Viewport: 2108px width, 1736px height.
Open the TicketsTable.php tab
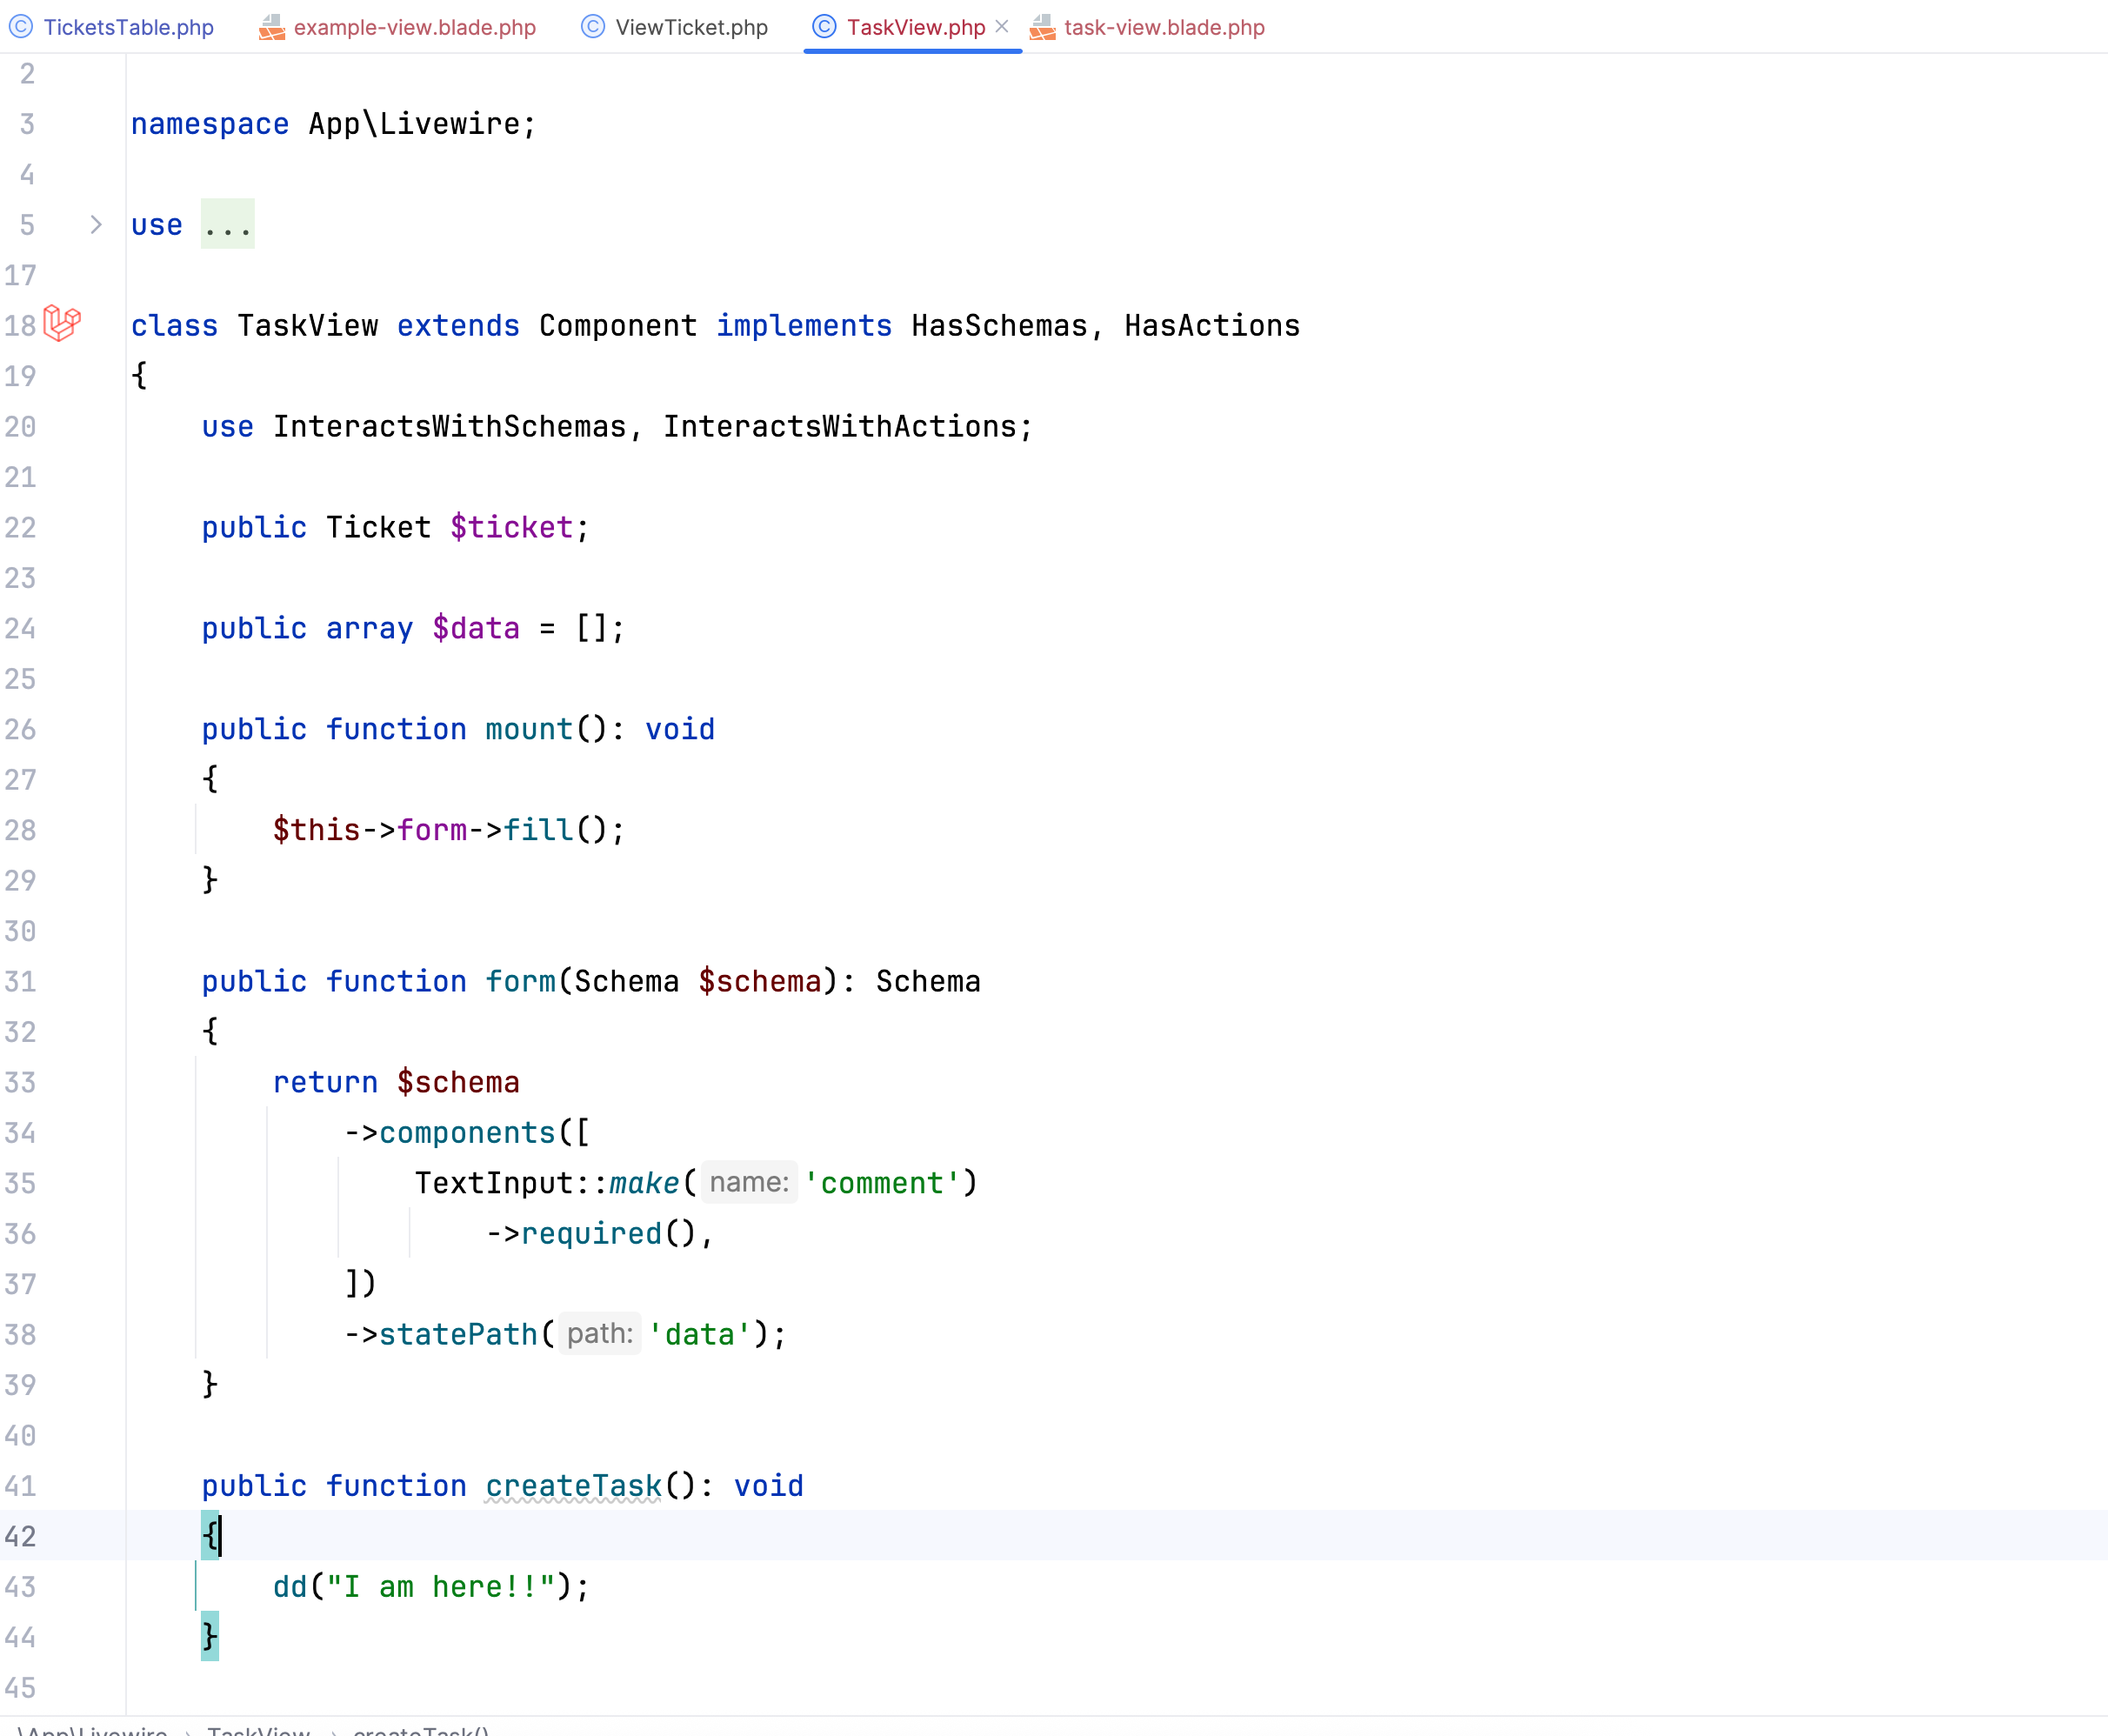pos(128,27)
